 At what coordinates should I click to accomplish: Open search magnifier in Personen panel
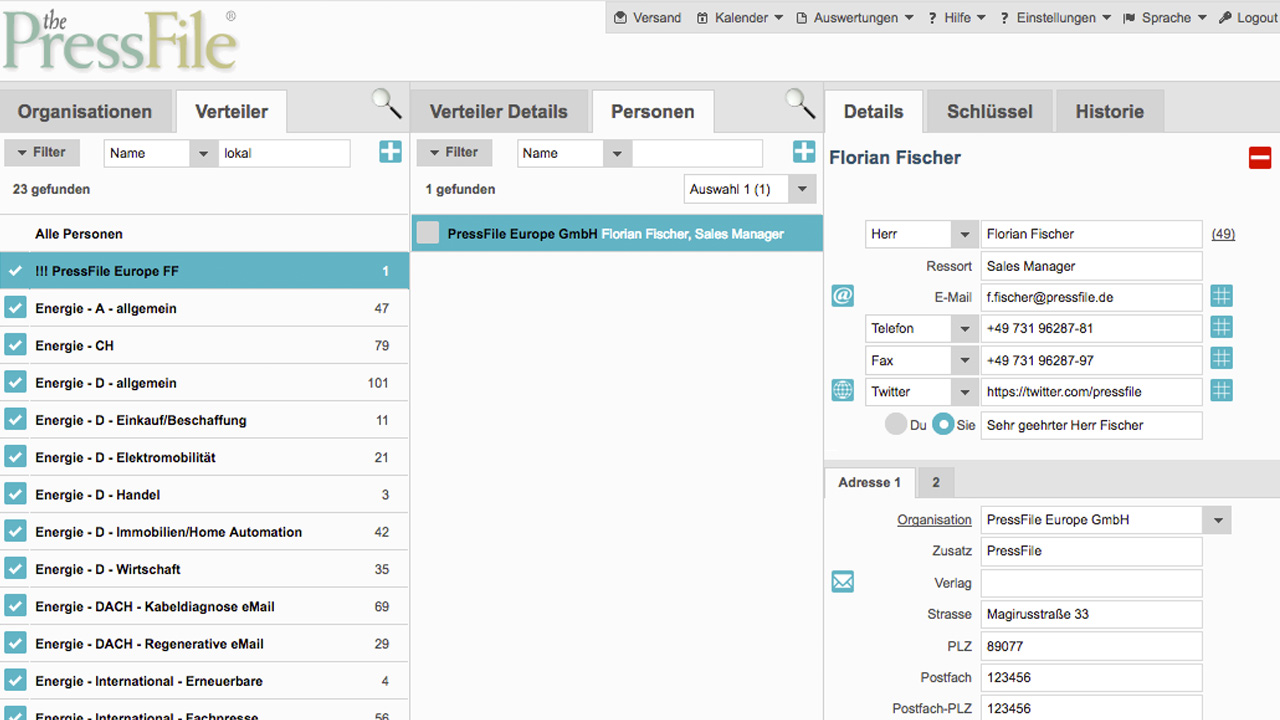click(x=800, y=103)
